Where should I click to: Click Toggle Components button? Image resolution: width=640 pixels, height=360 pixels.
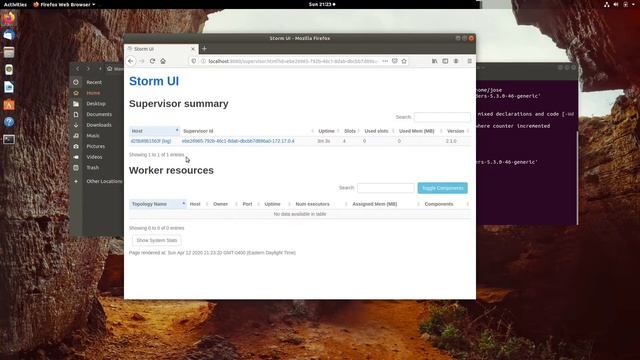[442, 188]
